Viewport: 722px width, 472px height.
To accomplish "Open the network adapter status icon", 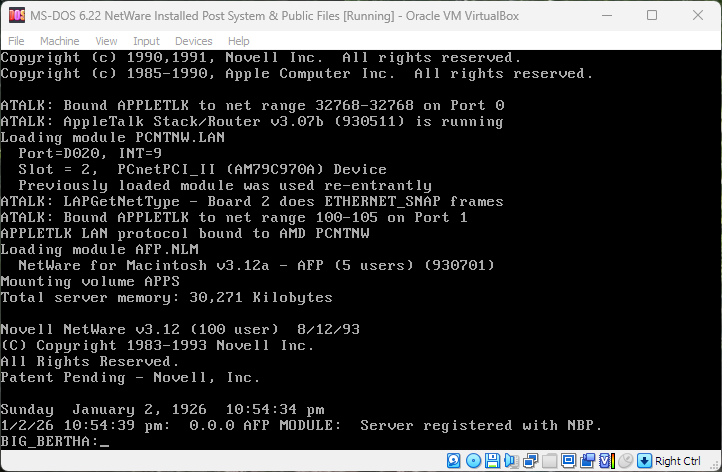I will point(530,461).
